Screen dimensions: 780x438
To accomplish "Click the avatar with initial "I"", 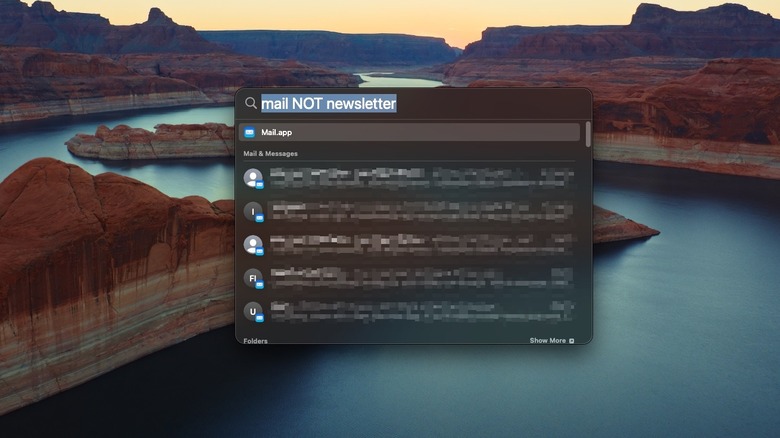I will click(x=253, y=211).
